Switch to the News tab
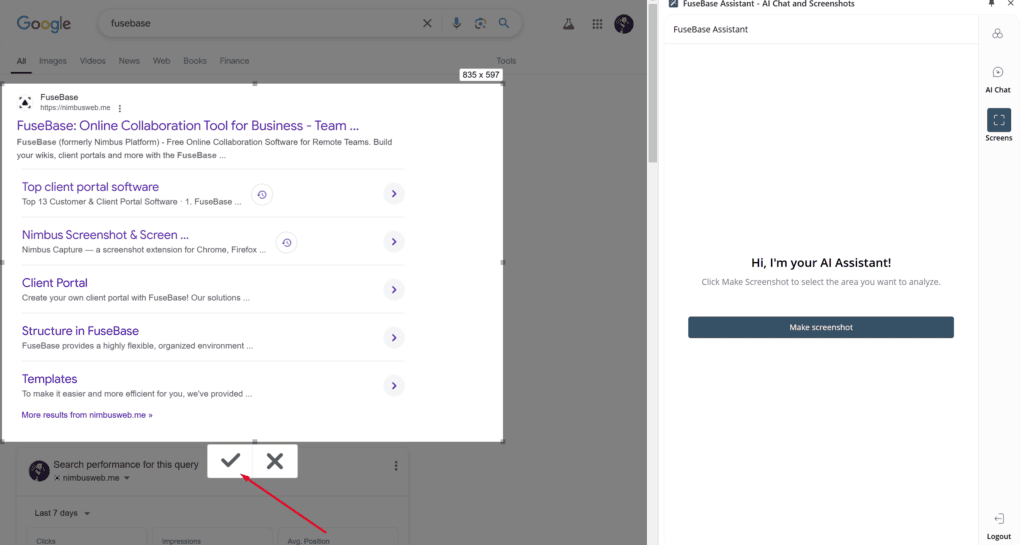This screenshot has height=545, width=1024. 129,61
